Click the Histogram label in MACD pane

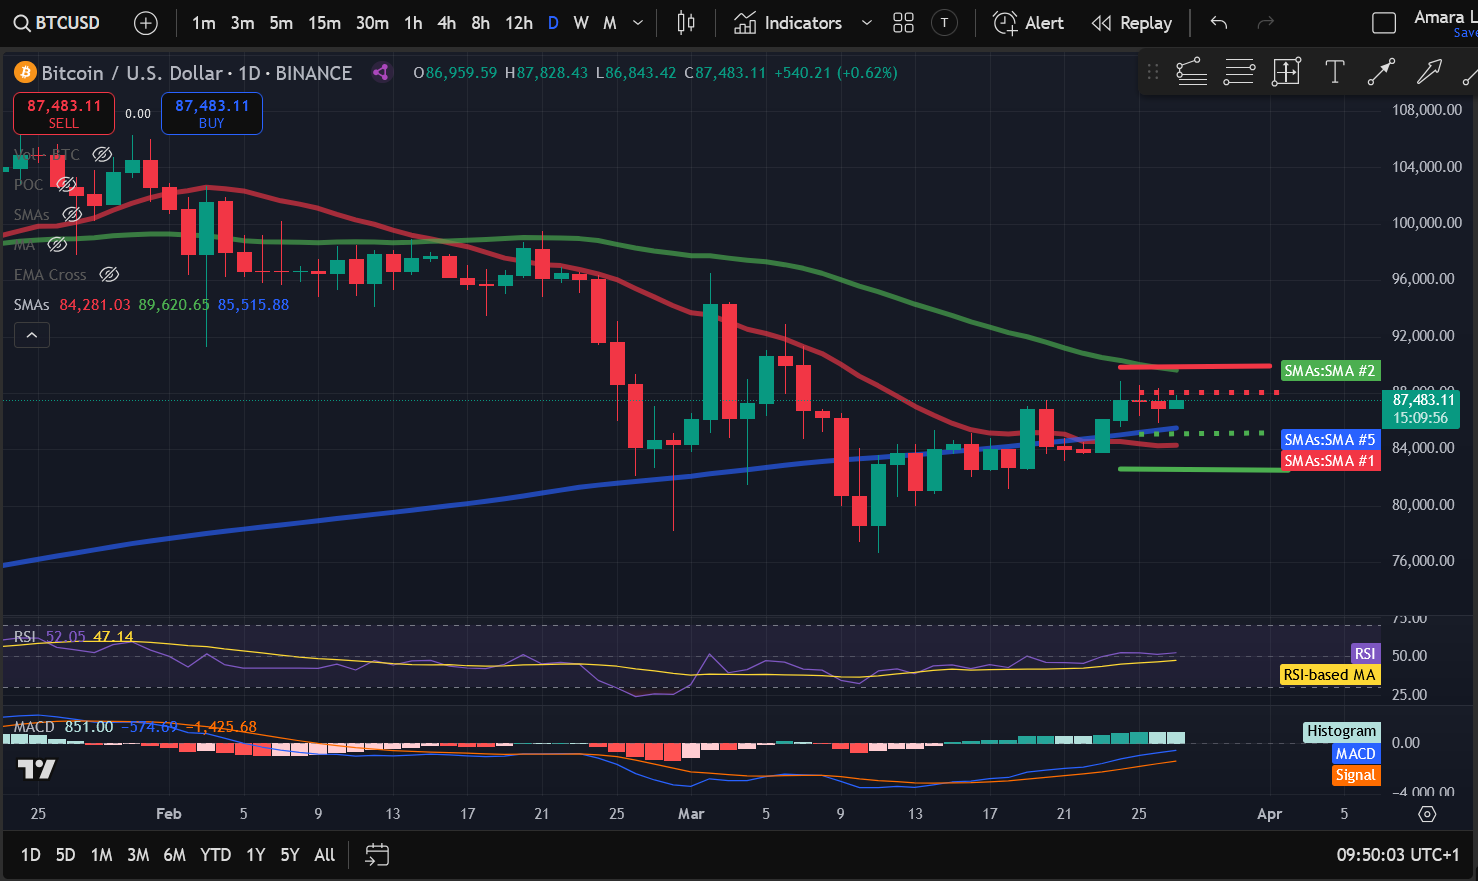(1342, 732)
